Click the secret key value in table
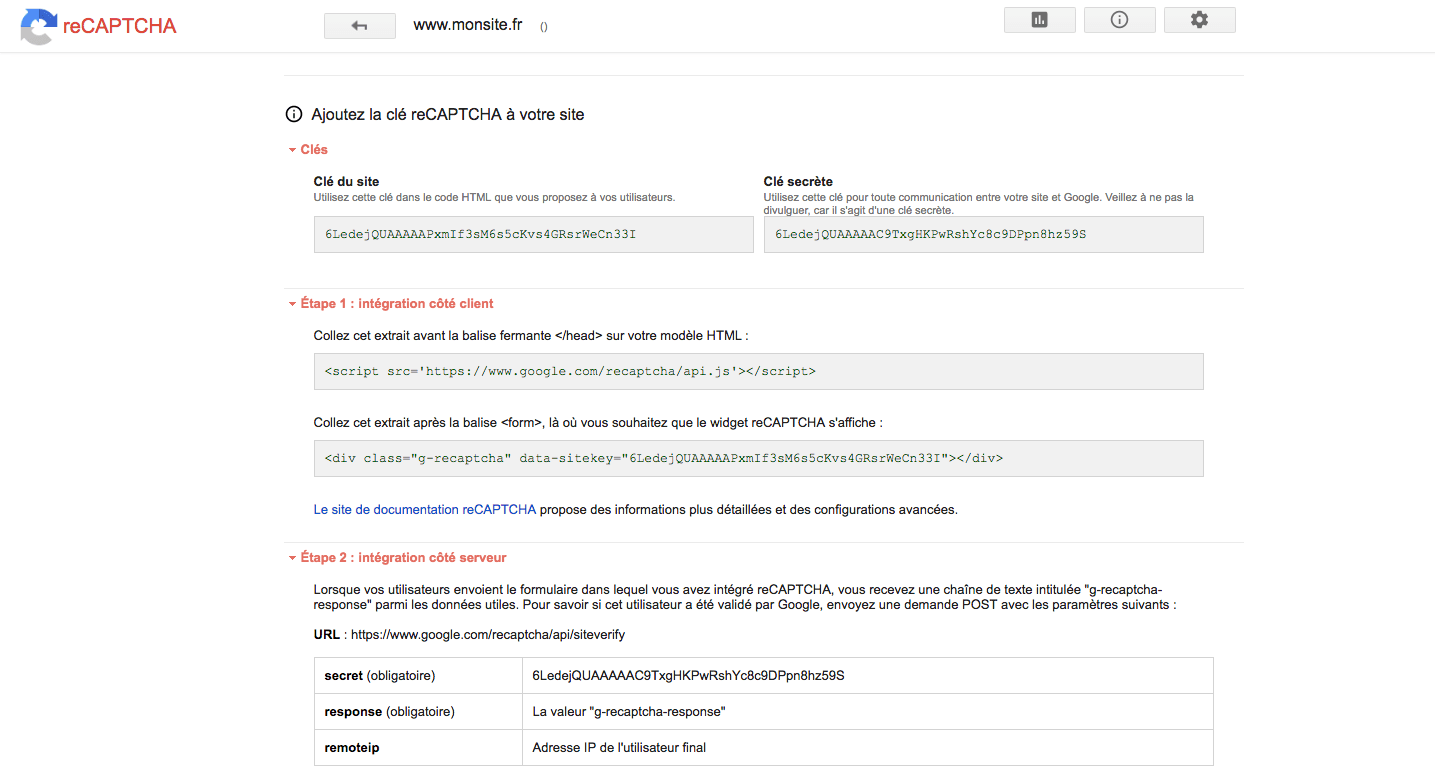Image resolution: width=1435 pixels, height=775 pixels. pyautogui.click(x=688, y=676)
